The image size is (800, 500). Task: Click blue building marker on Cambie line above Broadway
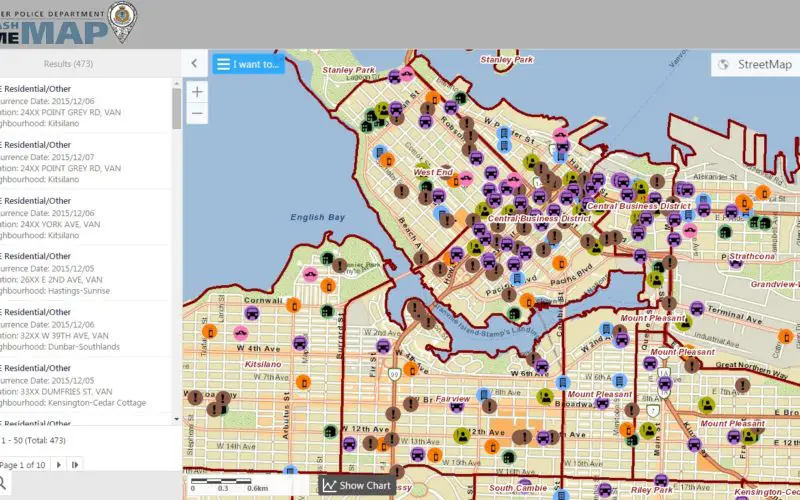563,382
